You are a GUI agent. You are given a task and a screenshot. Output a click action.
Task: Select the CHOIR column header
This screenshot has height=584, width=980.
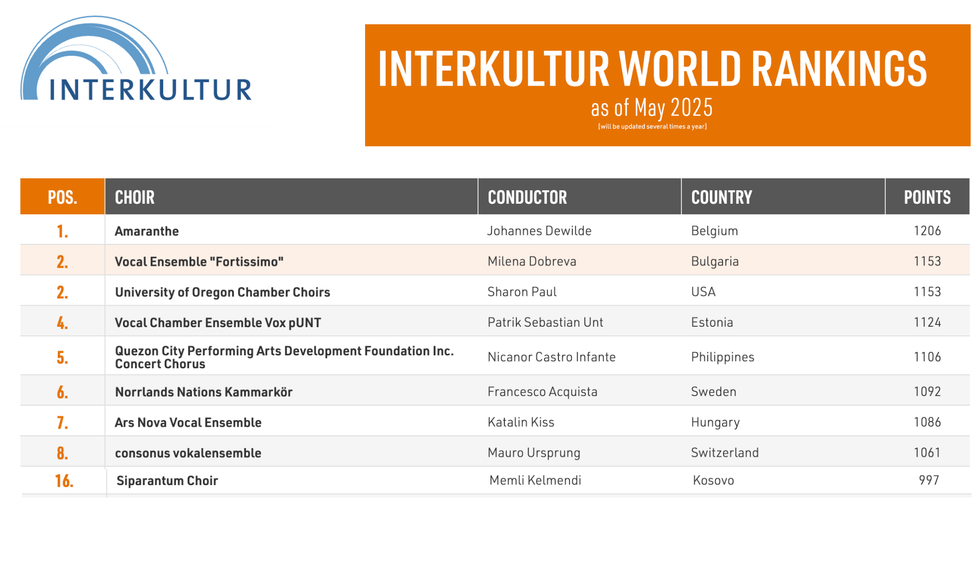click(135, 197)
